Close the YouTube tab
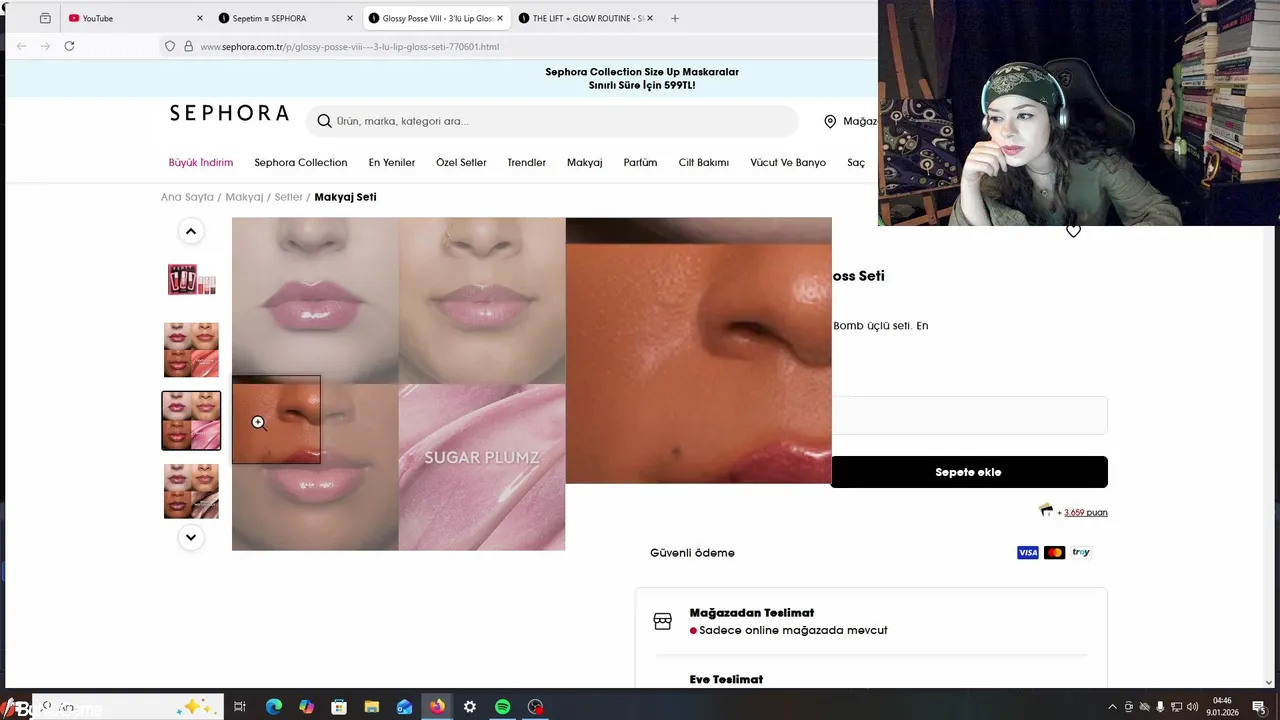Image resolution: width=1280 pixels, height=720 pixels. coord(199,18)
